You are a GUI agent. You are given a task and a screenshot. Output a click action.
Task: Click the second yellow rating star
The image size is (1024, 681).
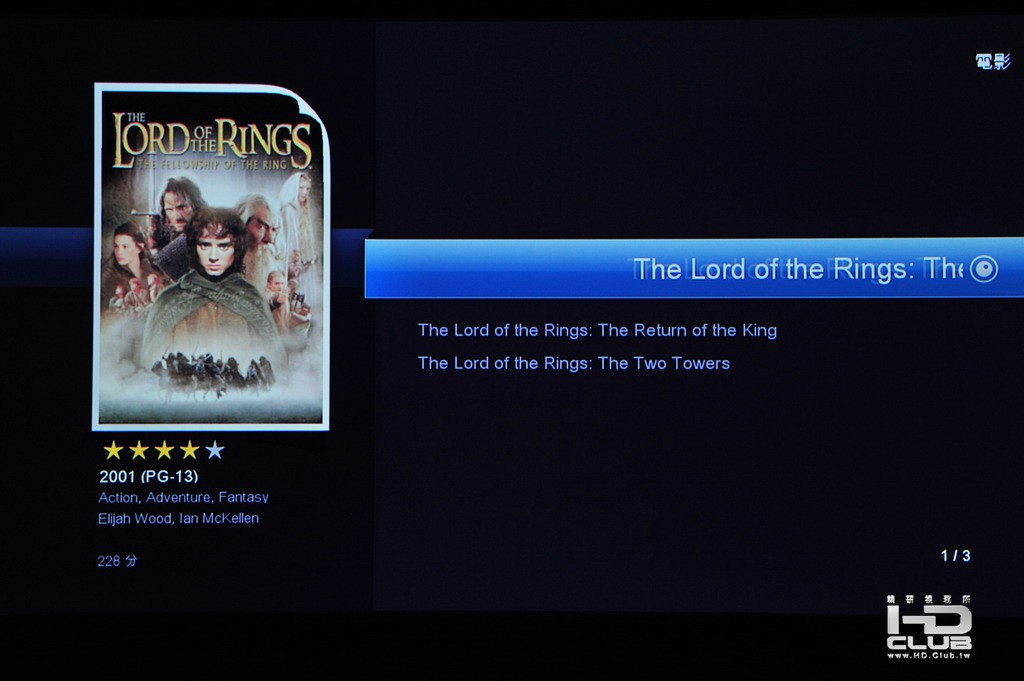pyautogui.click(x=138, y=450)
